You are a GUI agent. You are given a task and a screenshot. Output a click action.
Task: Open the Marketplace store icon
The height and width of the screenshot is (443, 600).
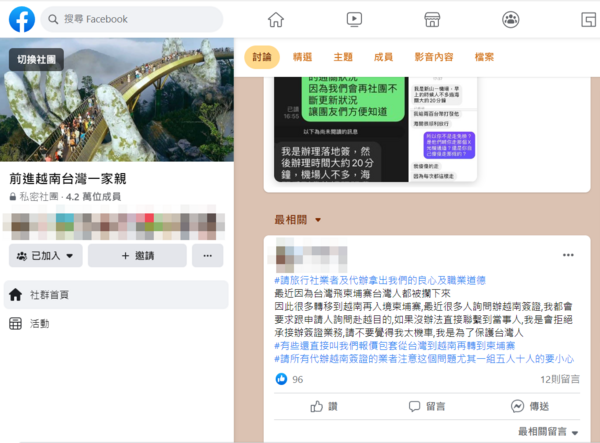pyautogui.click(x=432, y=19)
